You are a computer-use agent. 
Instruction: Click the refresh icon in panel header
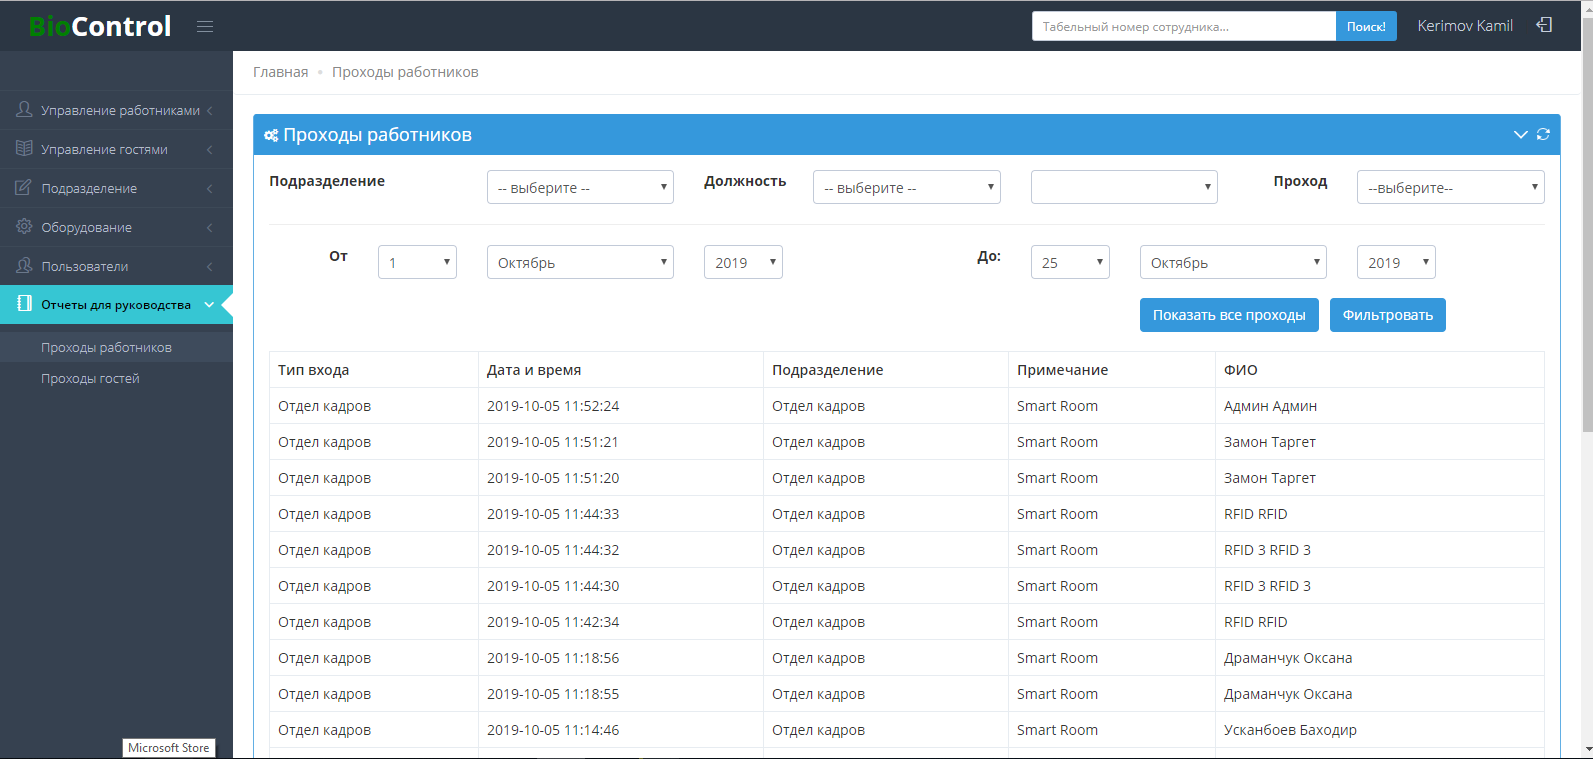(x=1543, y=134)
